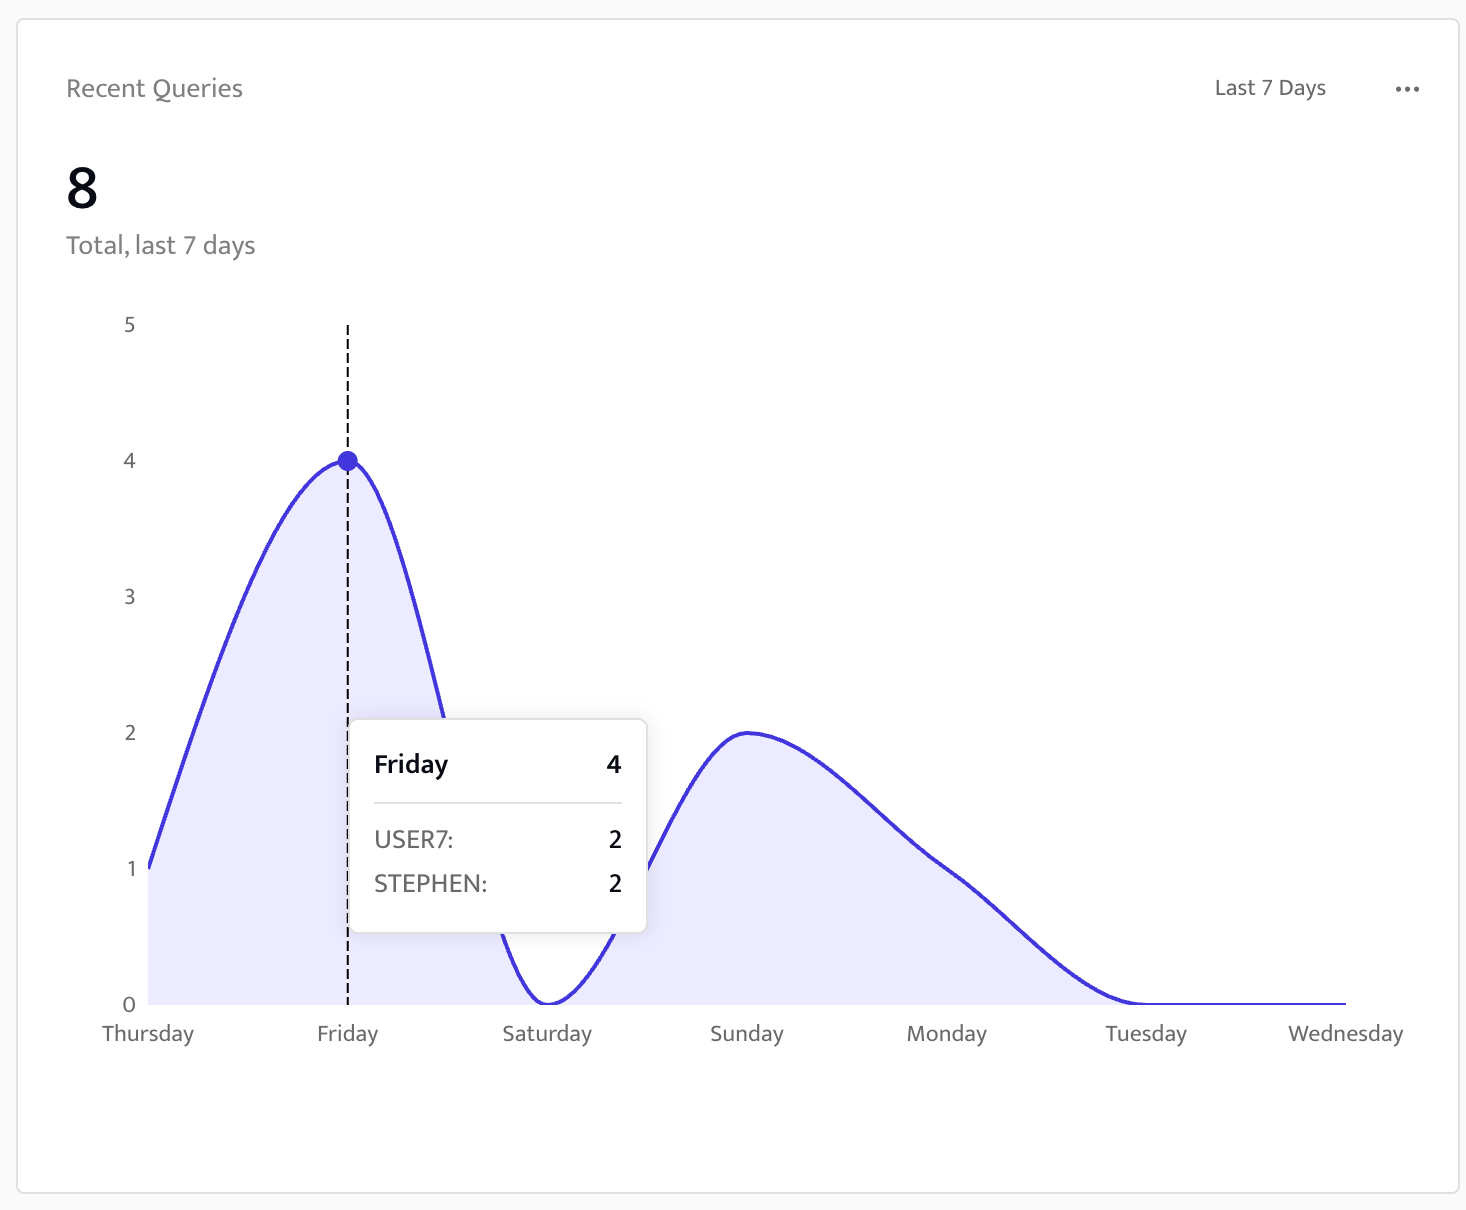The height and width of the screenshot is (1210, 1466).
Task: Select the Friday label in the tooltip header
Action: click(x=410, y=764)
